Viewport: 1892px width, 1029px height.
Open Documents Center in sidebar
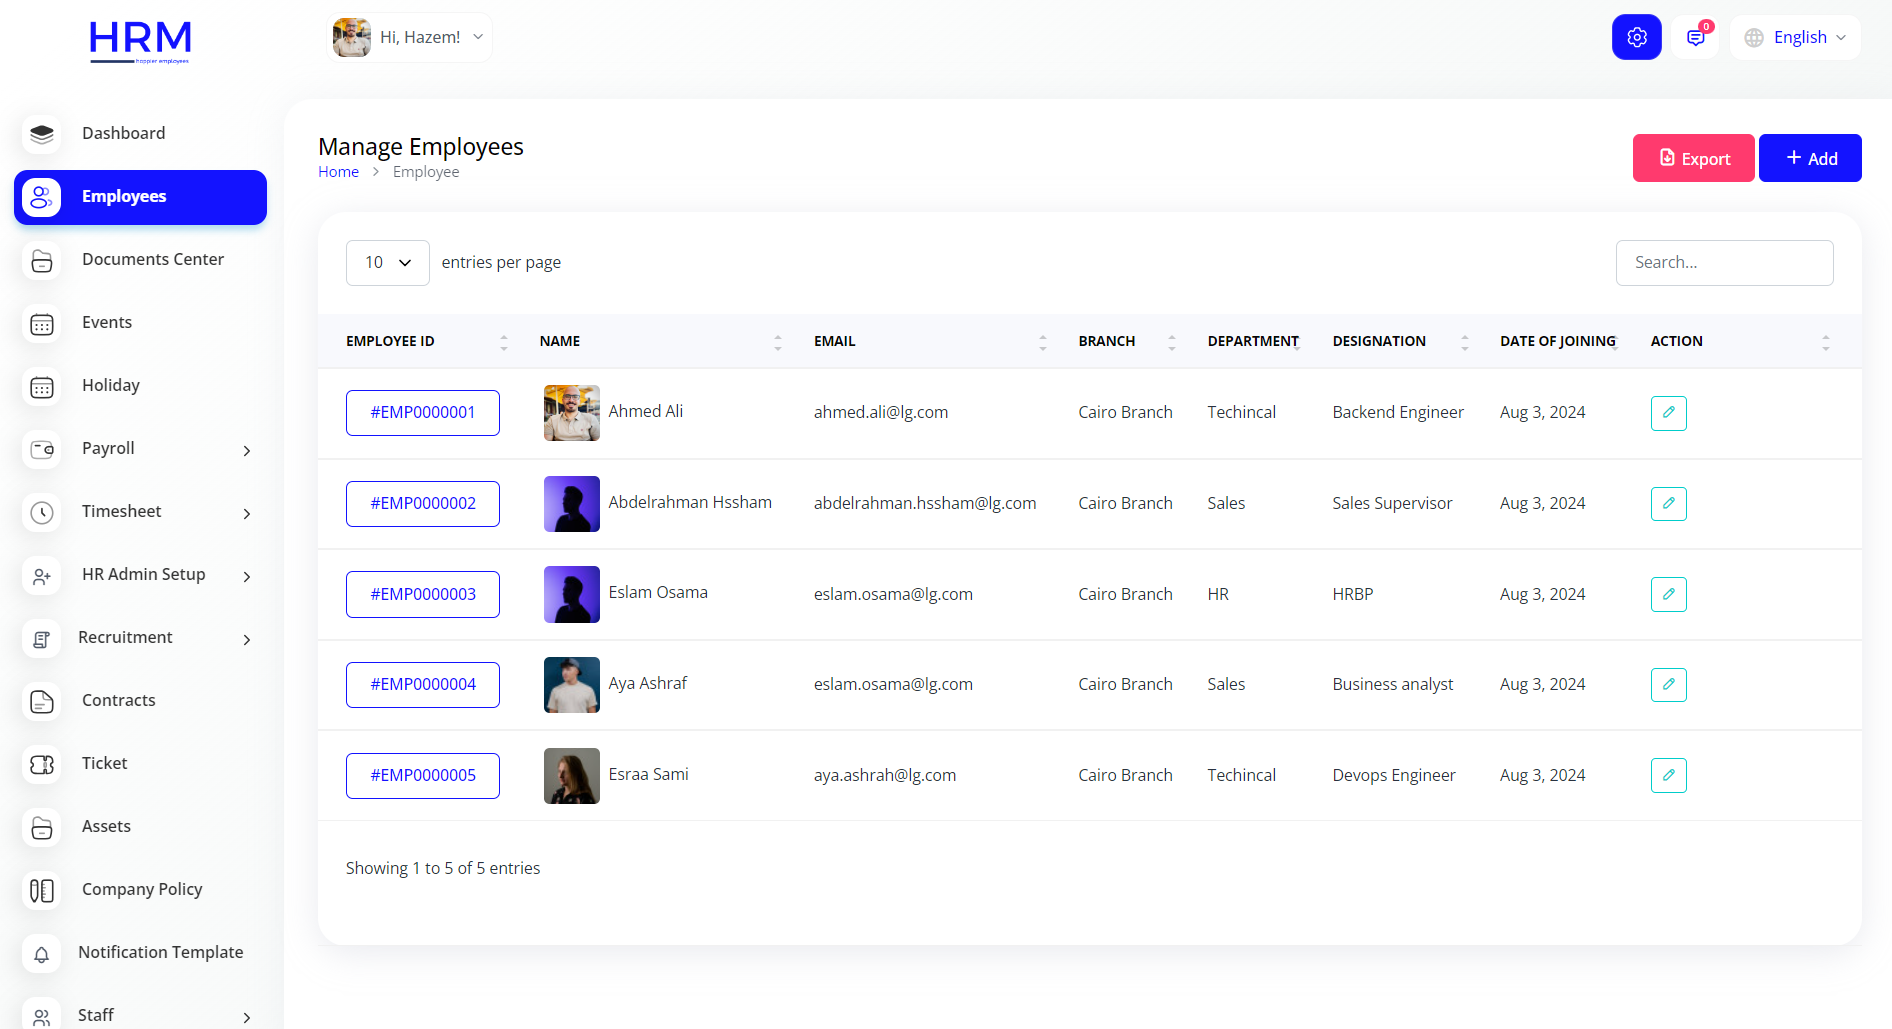pyautogui.click(x=152, y=260)
